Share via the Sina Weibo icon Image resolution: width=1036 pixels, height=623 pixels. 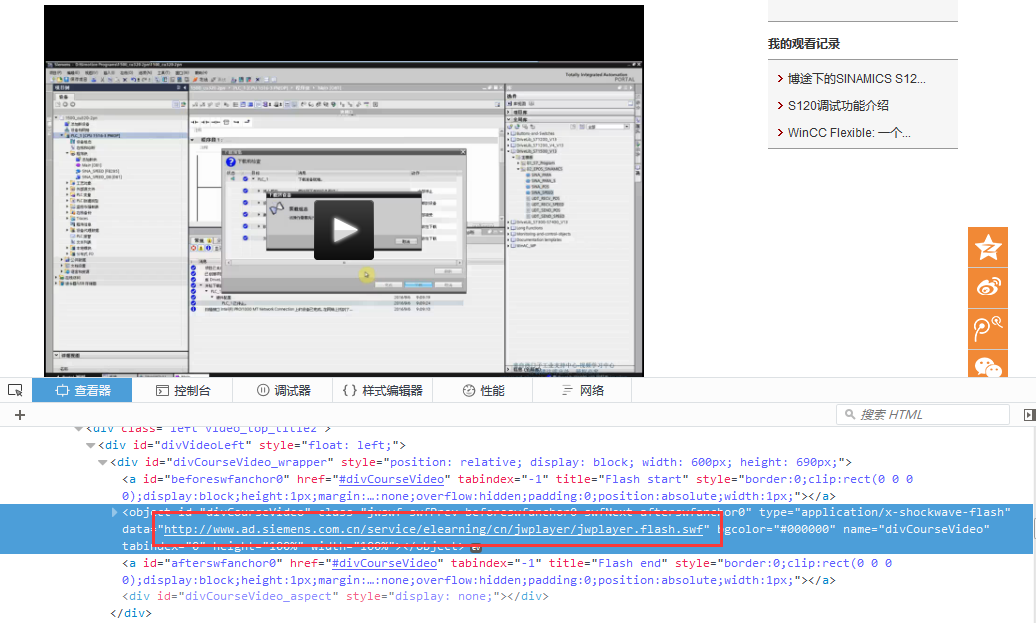click(988, 288)
